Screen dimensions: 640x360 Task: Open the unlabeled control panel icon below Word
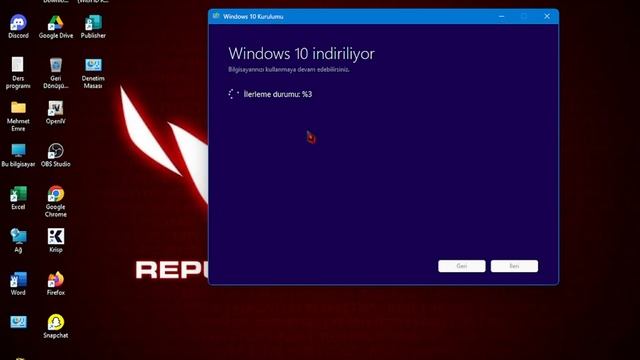[18, 322]
